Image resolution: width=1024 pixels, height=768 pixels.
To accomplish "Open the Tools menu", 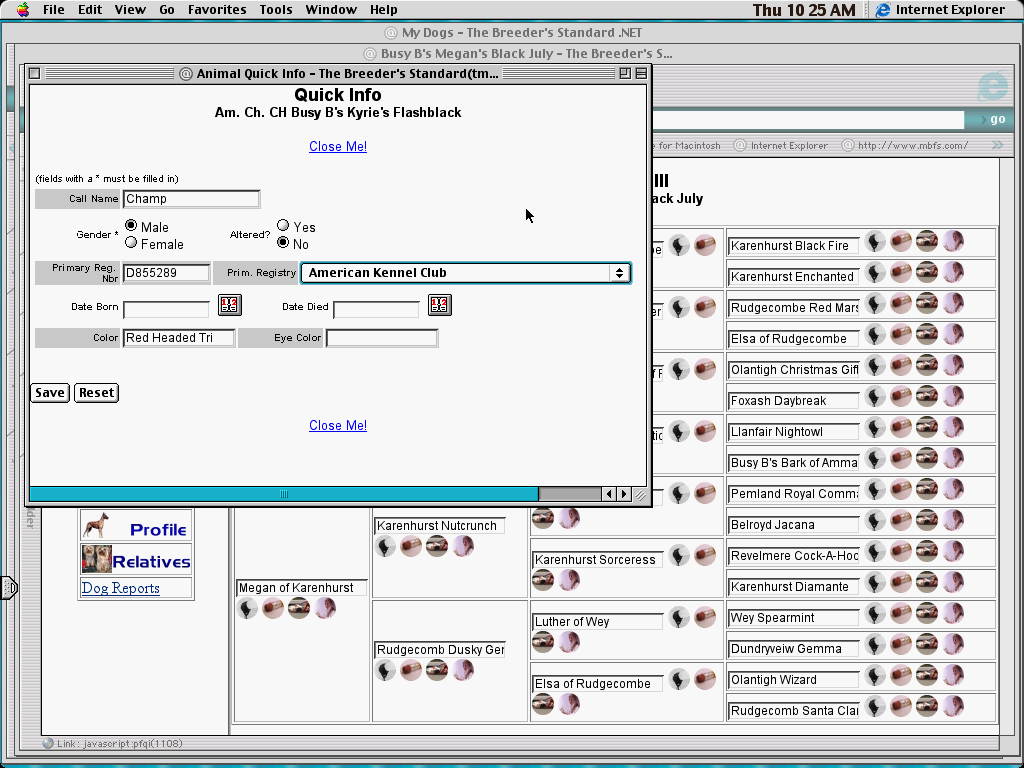I will point(276,10).
